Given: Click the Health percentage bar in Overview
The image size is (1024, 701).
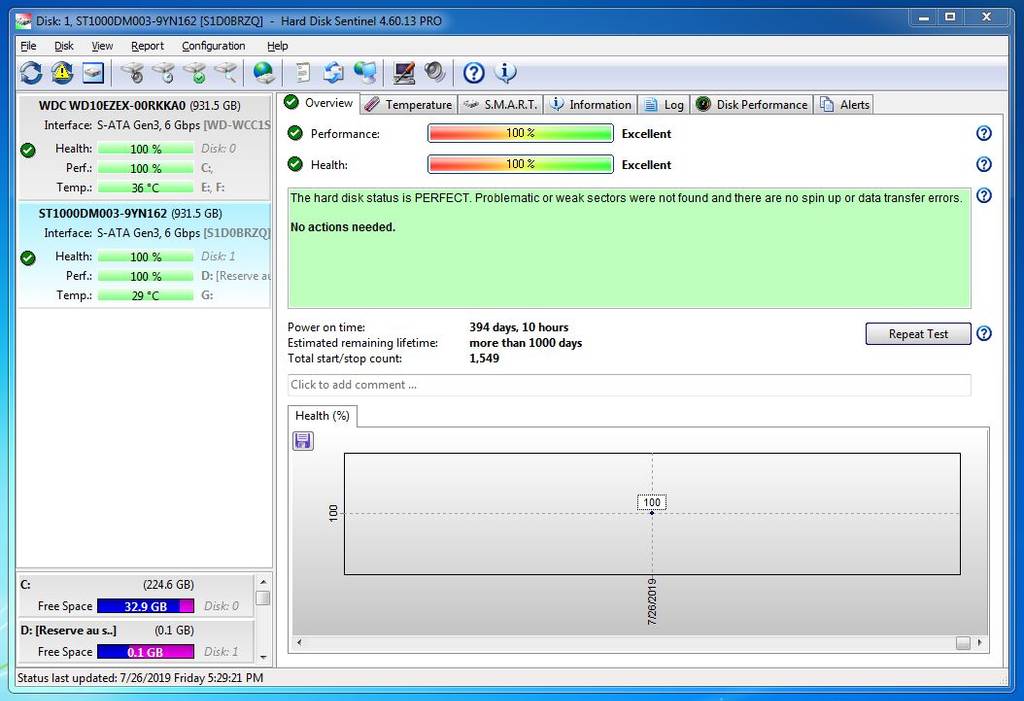Looking at the screenshot, I should point(520,165).
